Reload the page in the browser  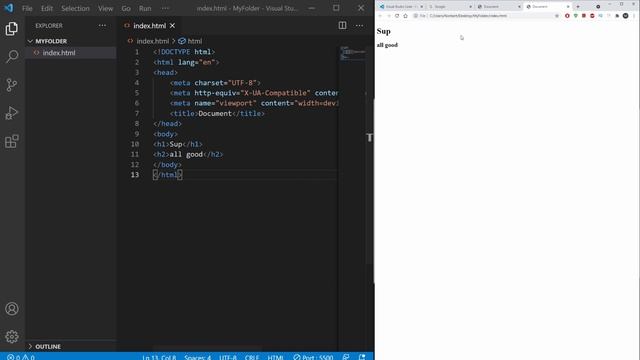397,16
